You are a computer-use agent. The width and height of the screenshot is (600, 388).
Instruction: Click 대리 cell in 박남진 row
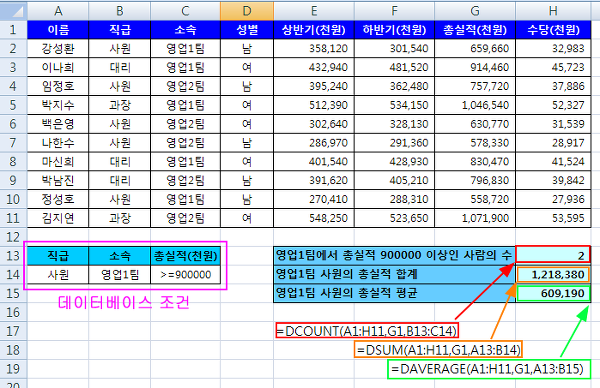tap(119, 180)
